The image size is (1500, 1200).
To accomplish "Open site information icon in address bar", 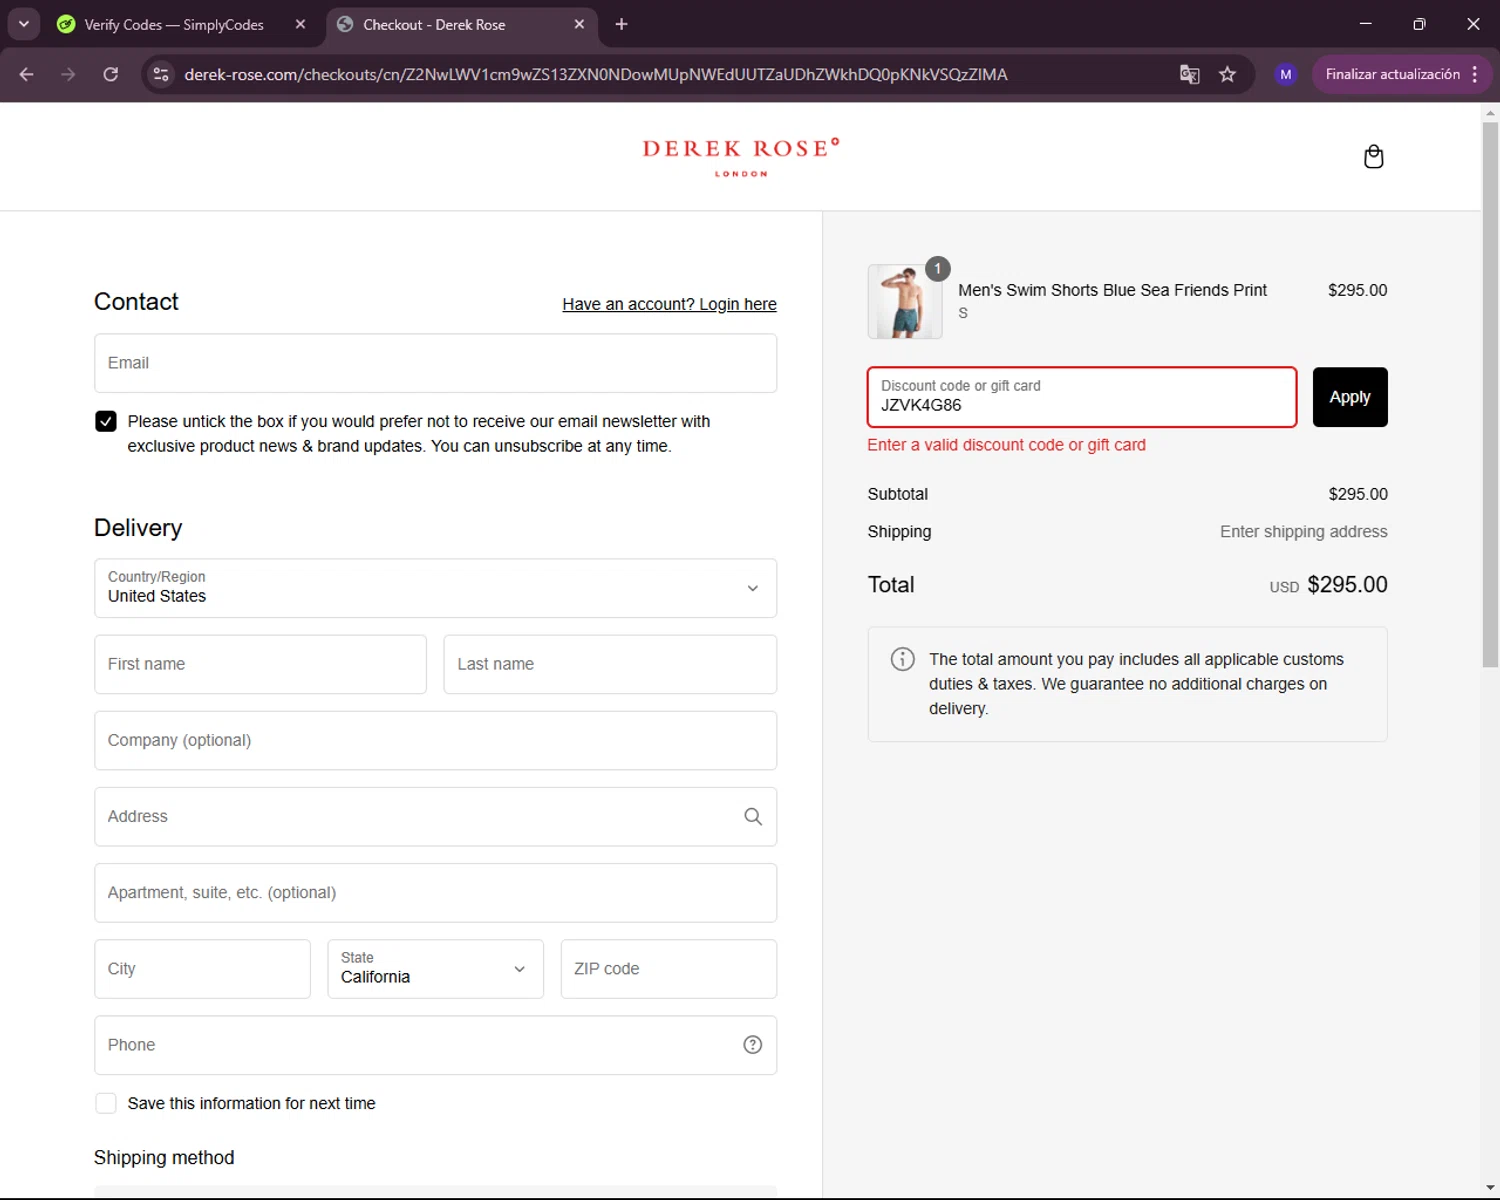I will [161, 74].
